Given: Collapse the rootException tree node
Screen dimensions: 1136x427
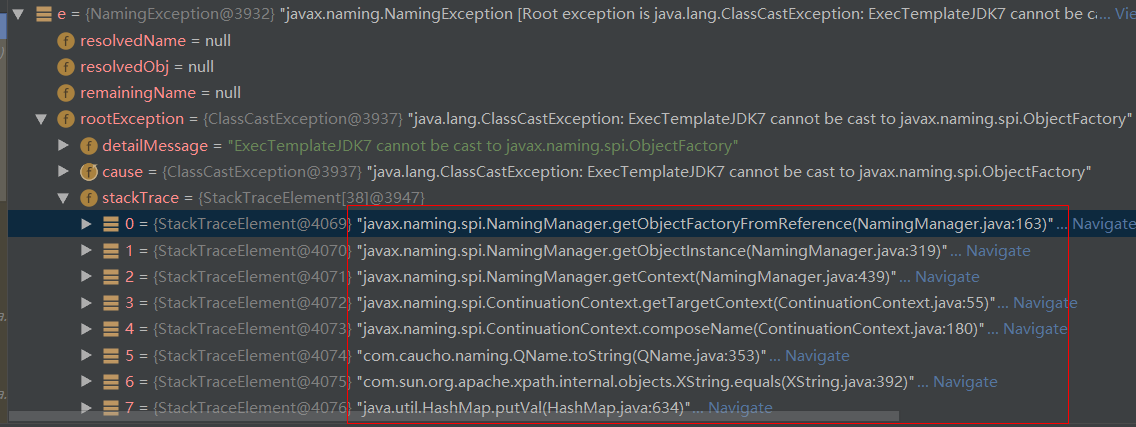Looking at the screenshot, I should (41, 119).
